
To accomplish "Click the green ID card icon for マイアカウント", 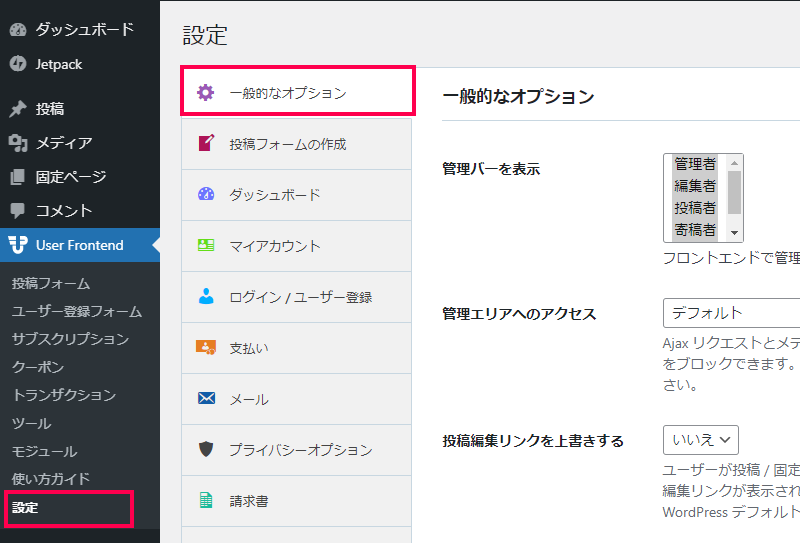I will point(206,245).
